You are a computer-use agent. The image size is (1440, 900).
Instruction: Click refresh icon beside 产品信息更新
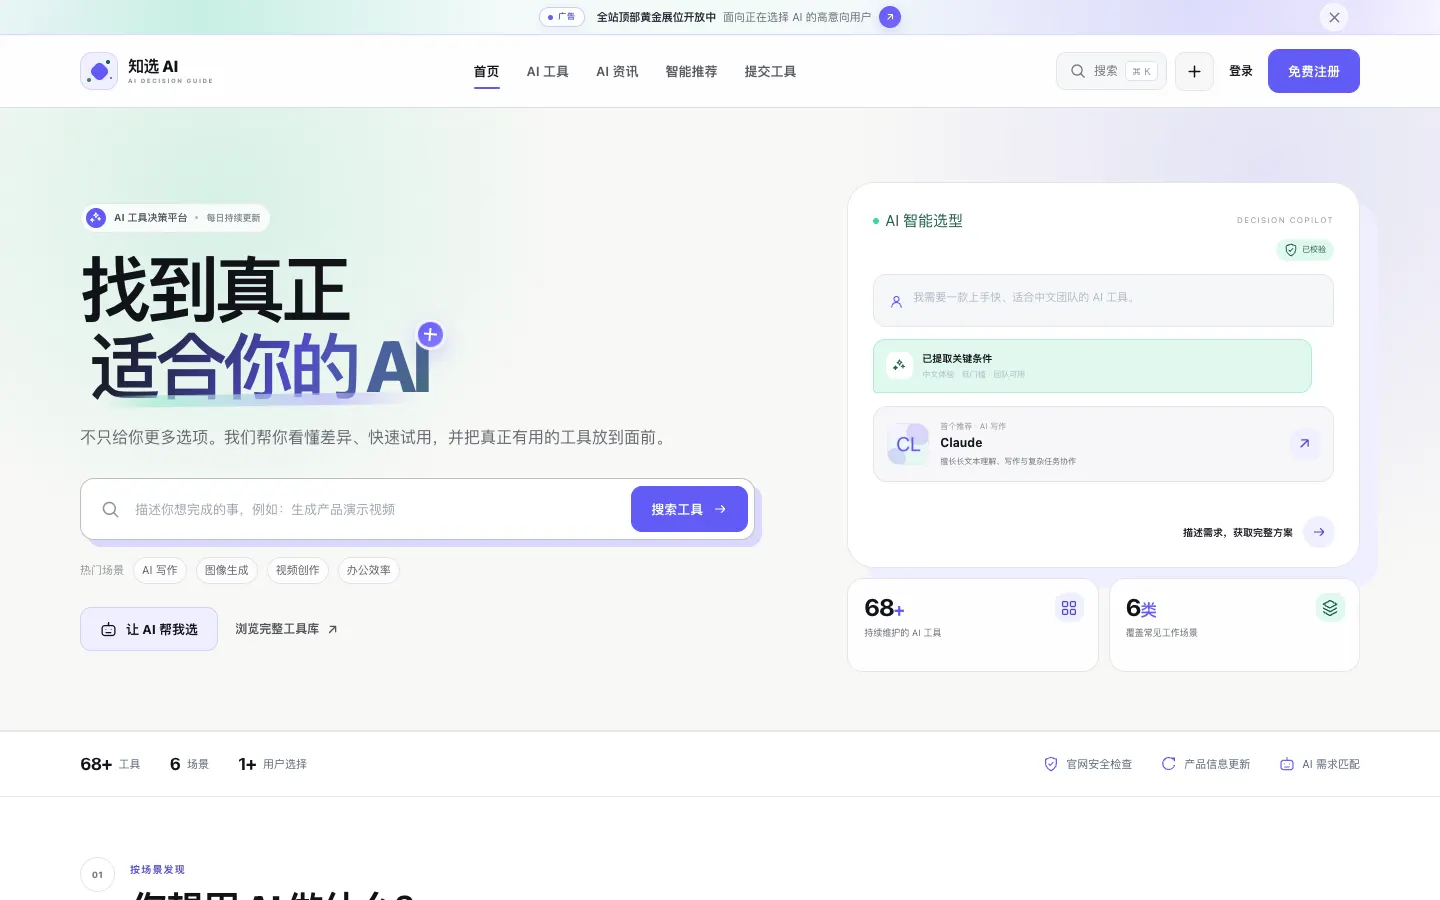1168,764
